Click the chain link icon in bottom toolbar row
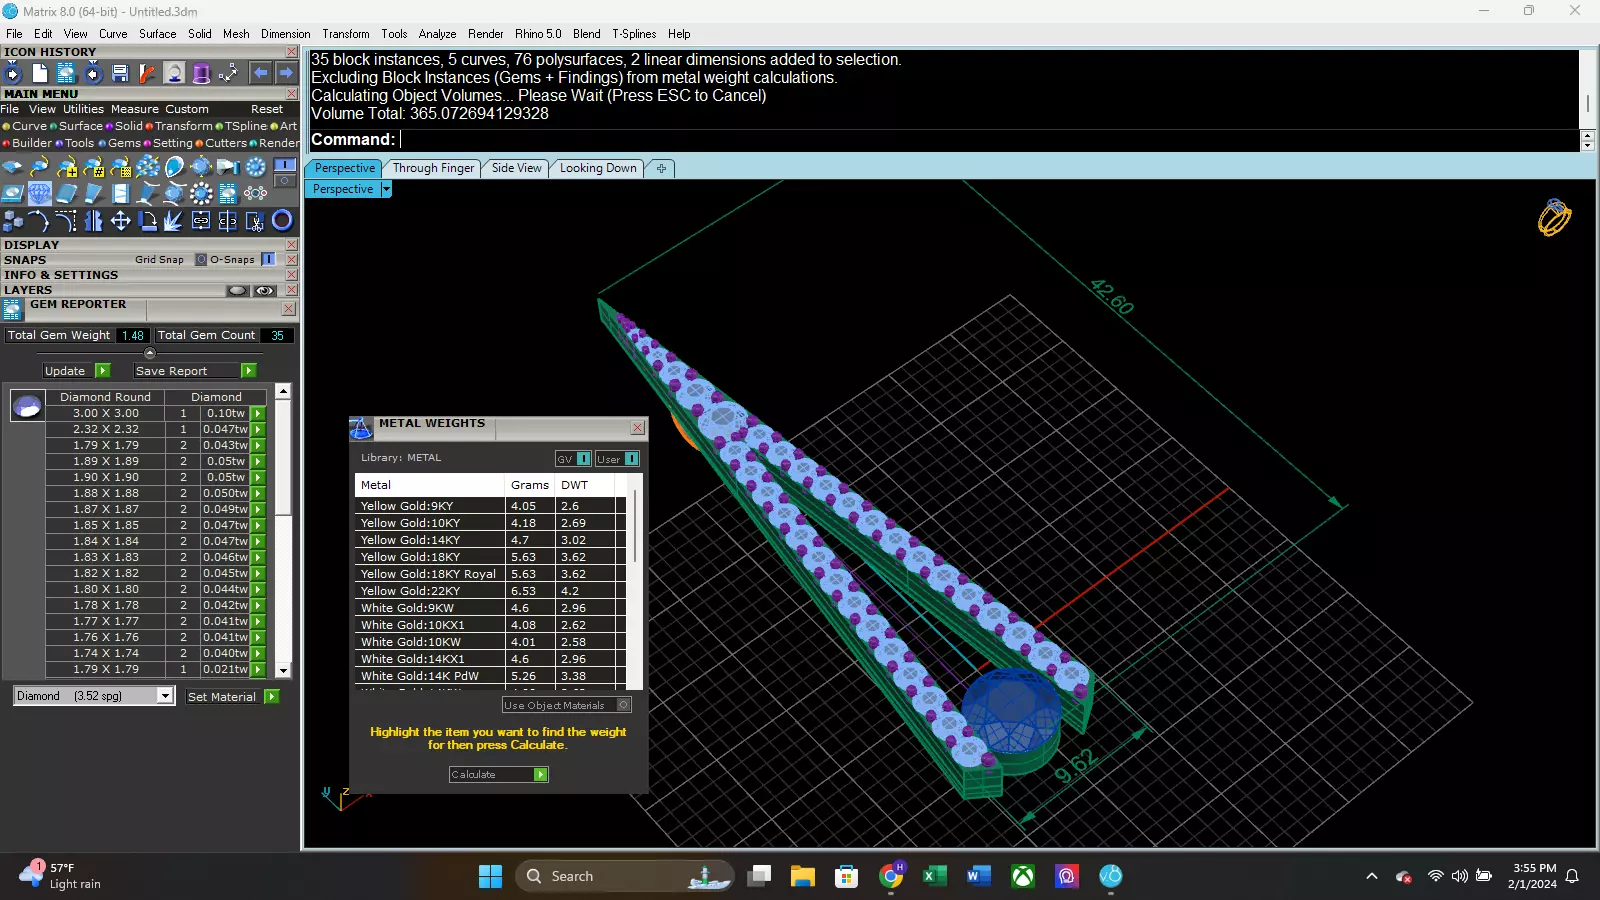This screenshot has width=1600, height=900. coord(201,220)
